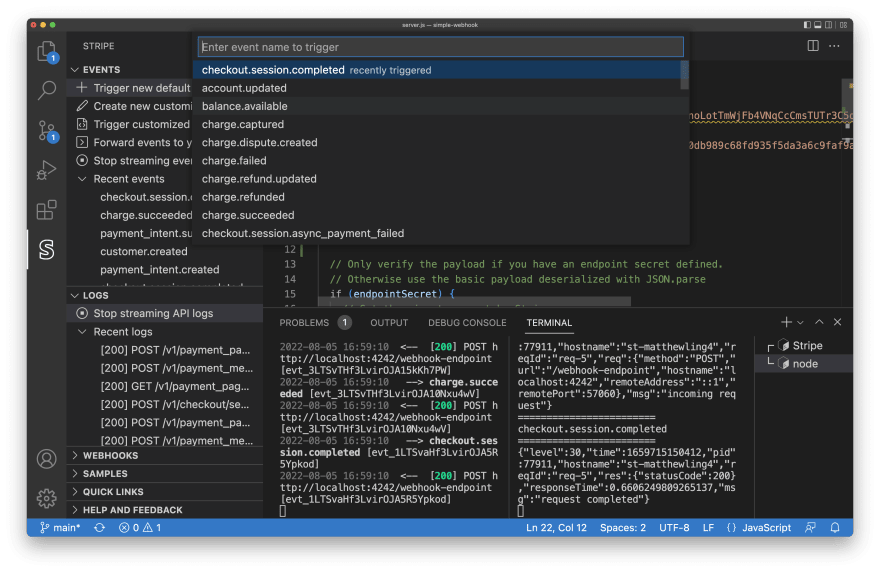
Task: Switch to the DEBUG CONSOLE tab
Action: tap(467, 323)
